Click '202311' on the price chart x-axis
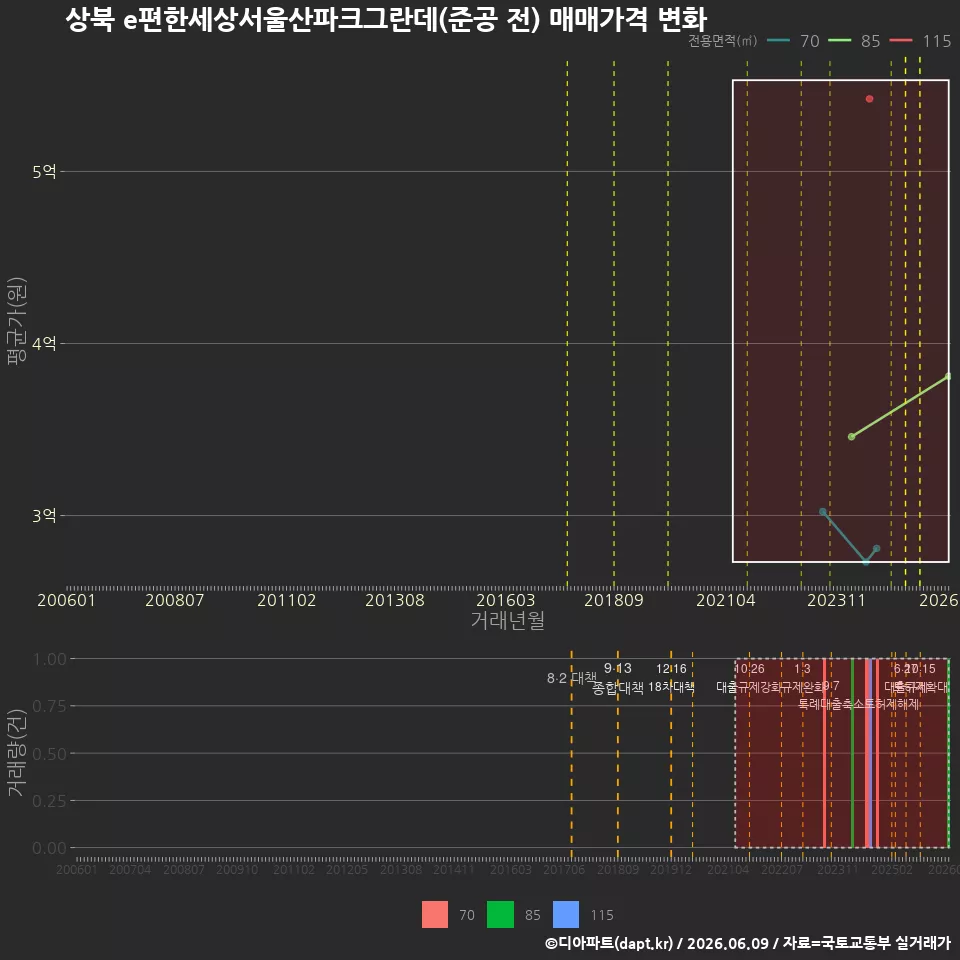 tap(836, 600)
